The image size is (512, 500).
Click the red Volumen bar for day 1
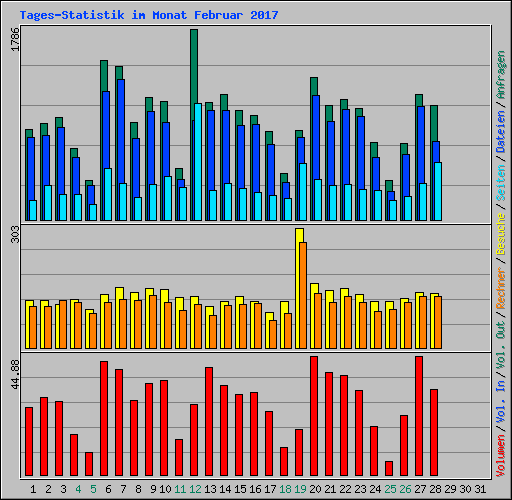tap(29, 441)
